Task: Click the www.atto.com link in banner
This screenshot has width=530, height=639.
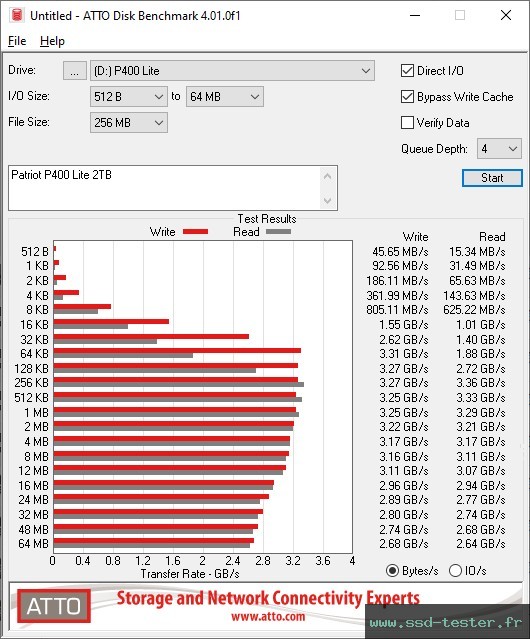Action: 268,616
